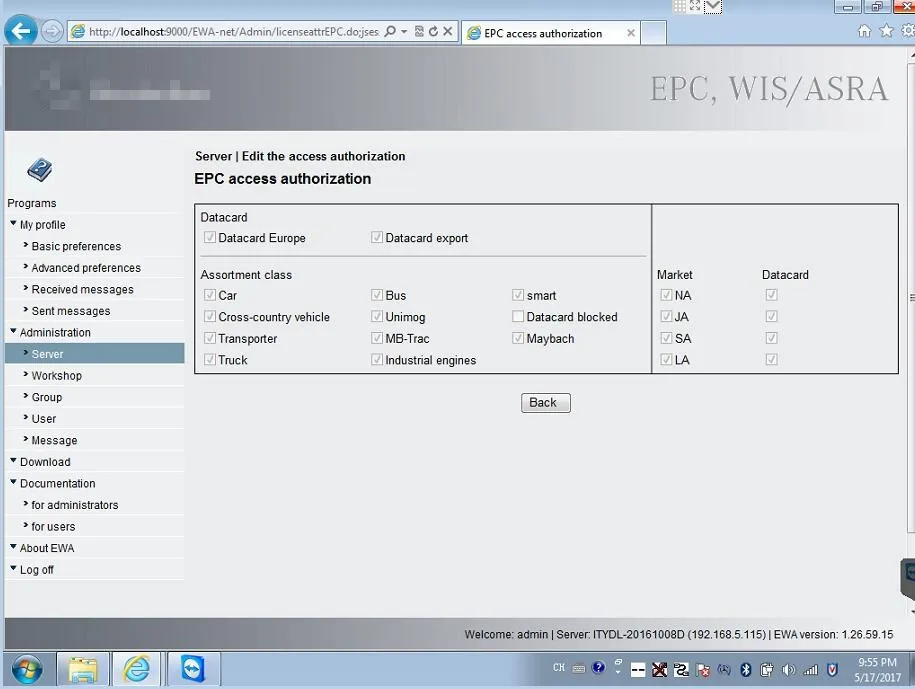915x689 pixels.
Task: Toggle the Datacard export checkbox
Action: pos(377,237)
